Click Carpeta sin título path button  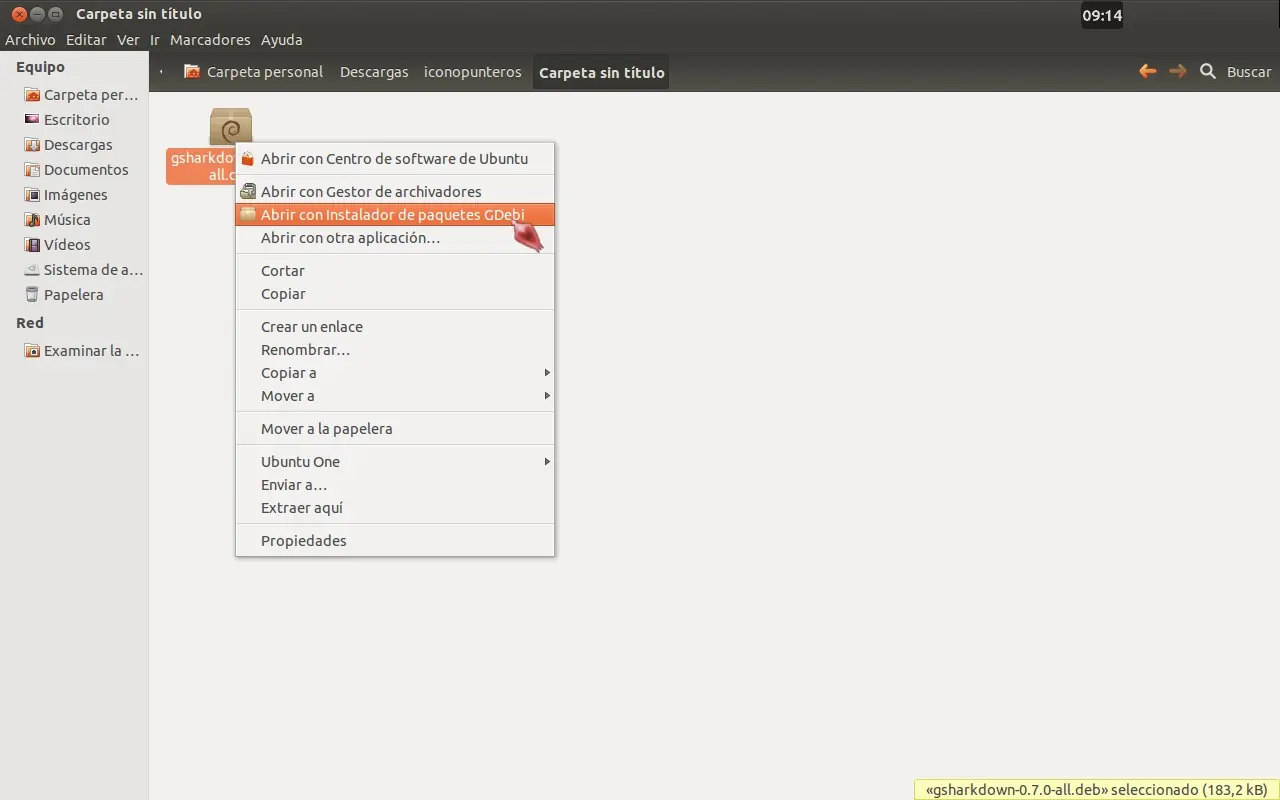[x=601, y=72]
